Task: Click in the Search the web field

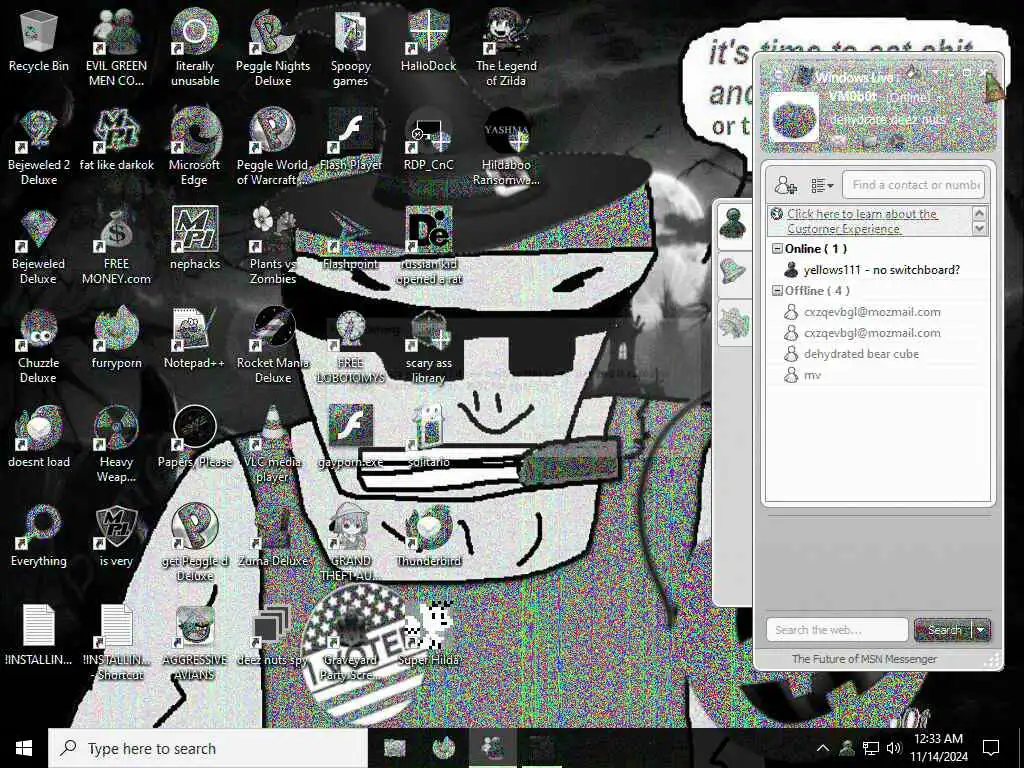Action: coord(837,630)
